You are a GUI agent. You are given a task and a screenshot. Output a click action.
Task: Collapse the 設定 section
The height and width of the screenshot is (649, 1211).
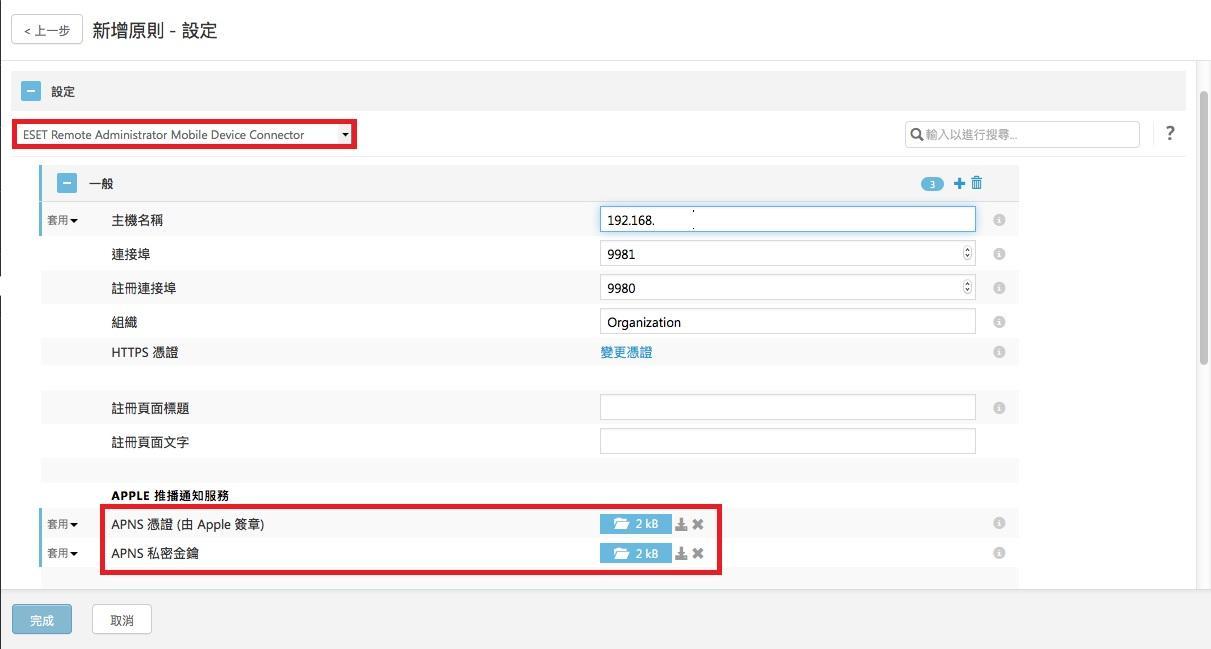(31, 91)
